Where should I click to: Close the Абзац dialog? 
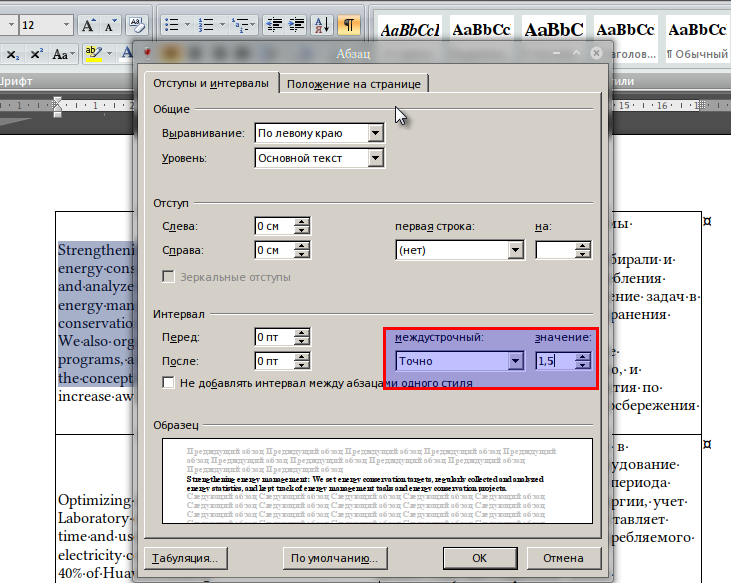[x=596, y=53]
